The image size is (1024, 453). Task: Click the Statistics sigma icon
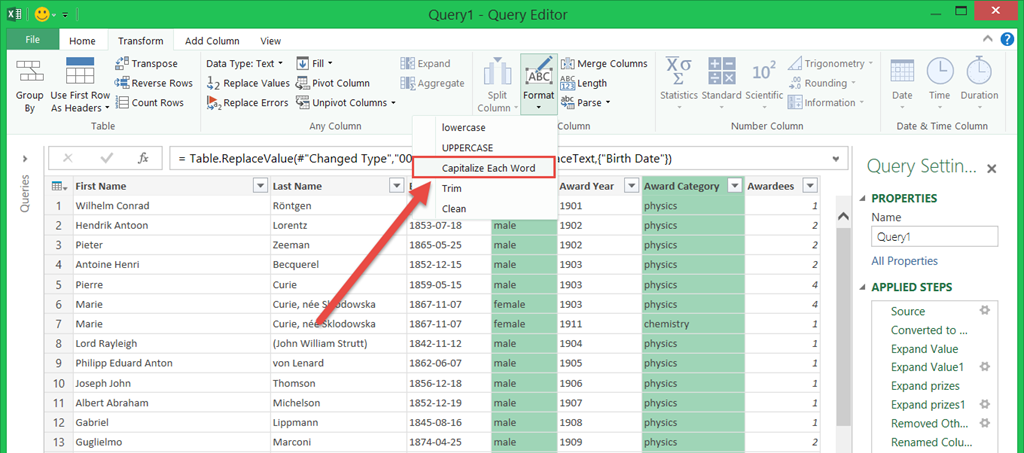pos(678,72)
